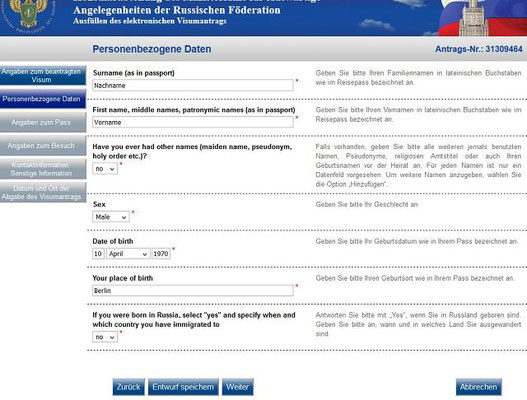This screenshot has width=527, height=400.
Task: Click the birth day field showing 10
Action: [x=98, y=254]
